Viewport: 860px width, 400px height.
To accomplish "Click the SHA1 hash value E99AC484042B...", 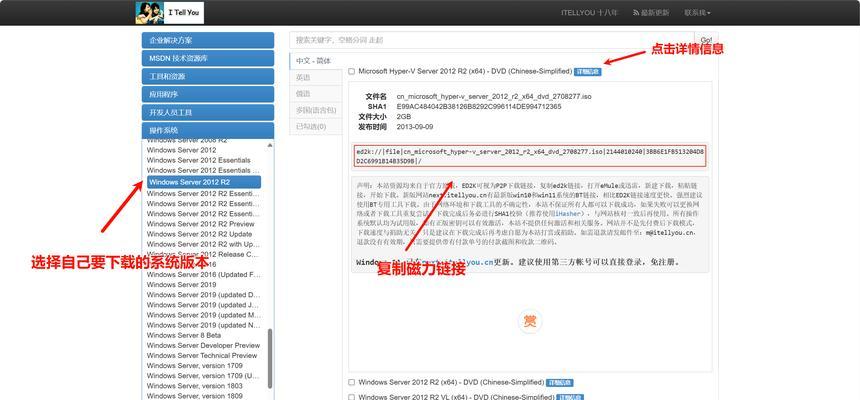I will [x=479, y=106].
